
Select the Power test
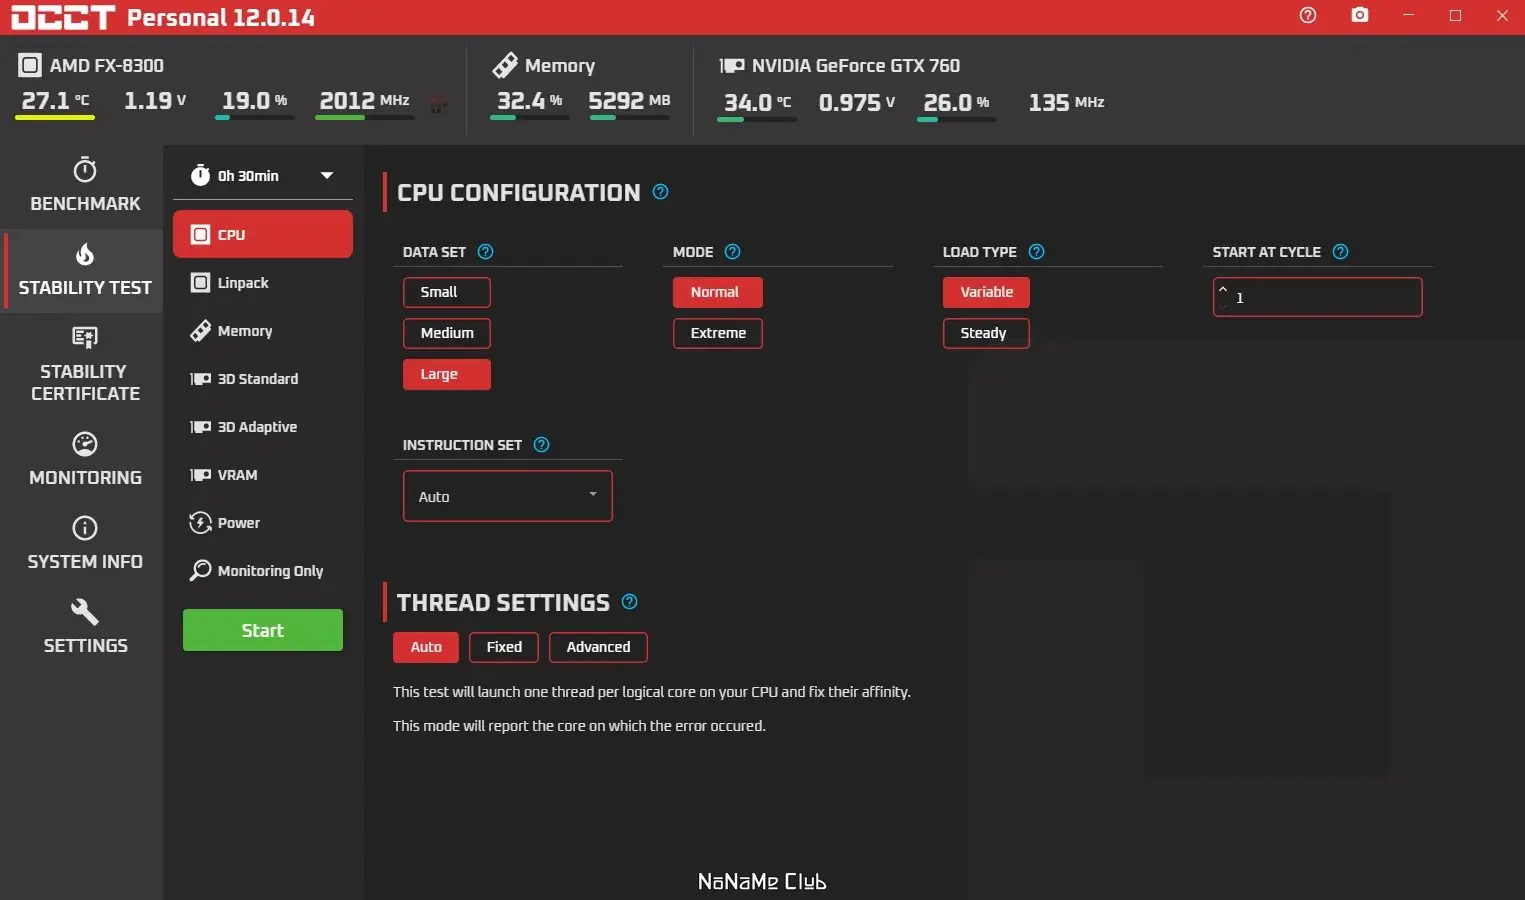tap(263, 523)
